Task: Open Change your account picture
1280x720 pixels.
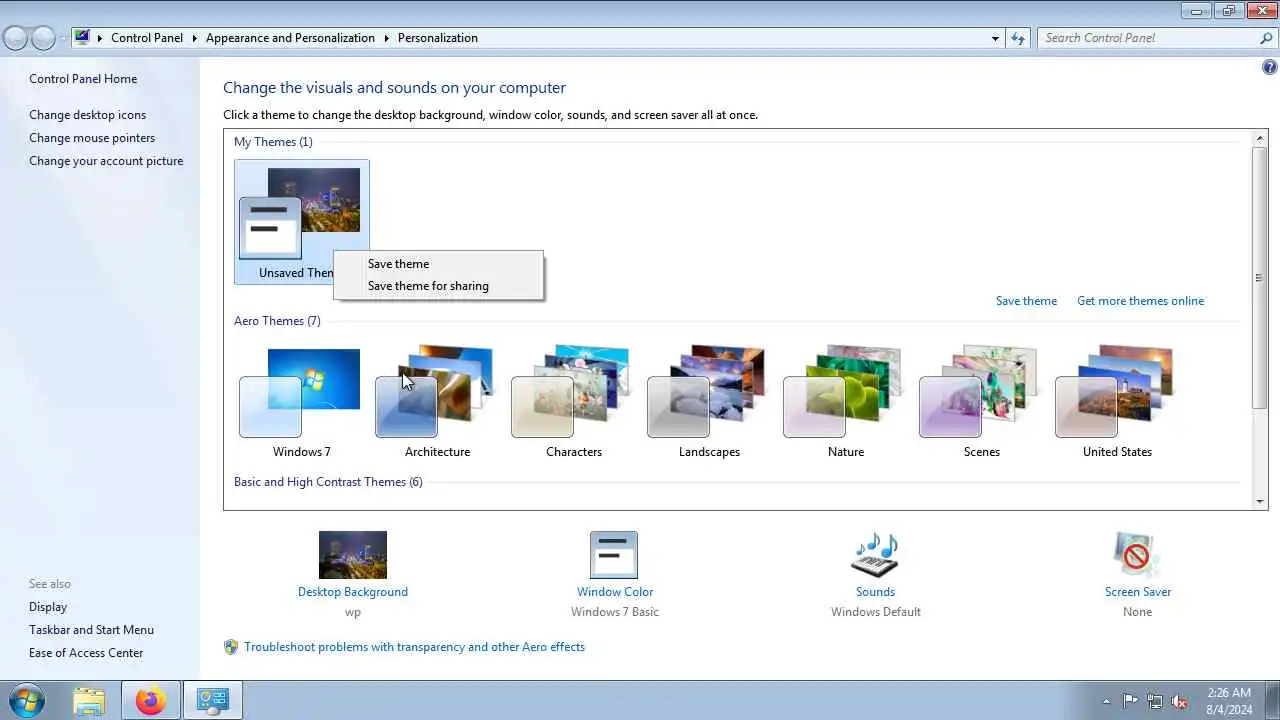Action: [x=106, y=161]
